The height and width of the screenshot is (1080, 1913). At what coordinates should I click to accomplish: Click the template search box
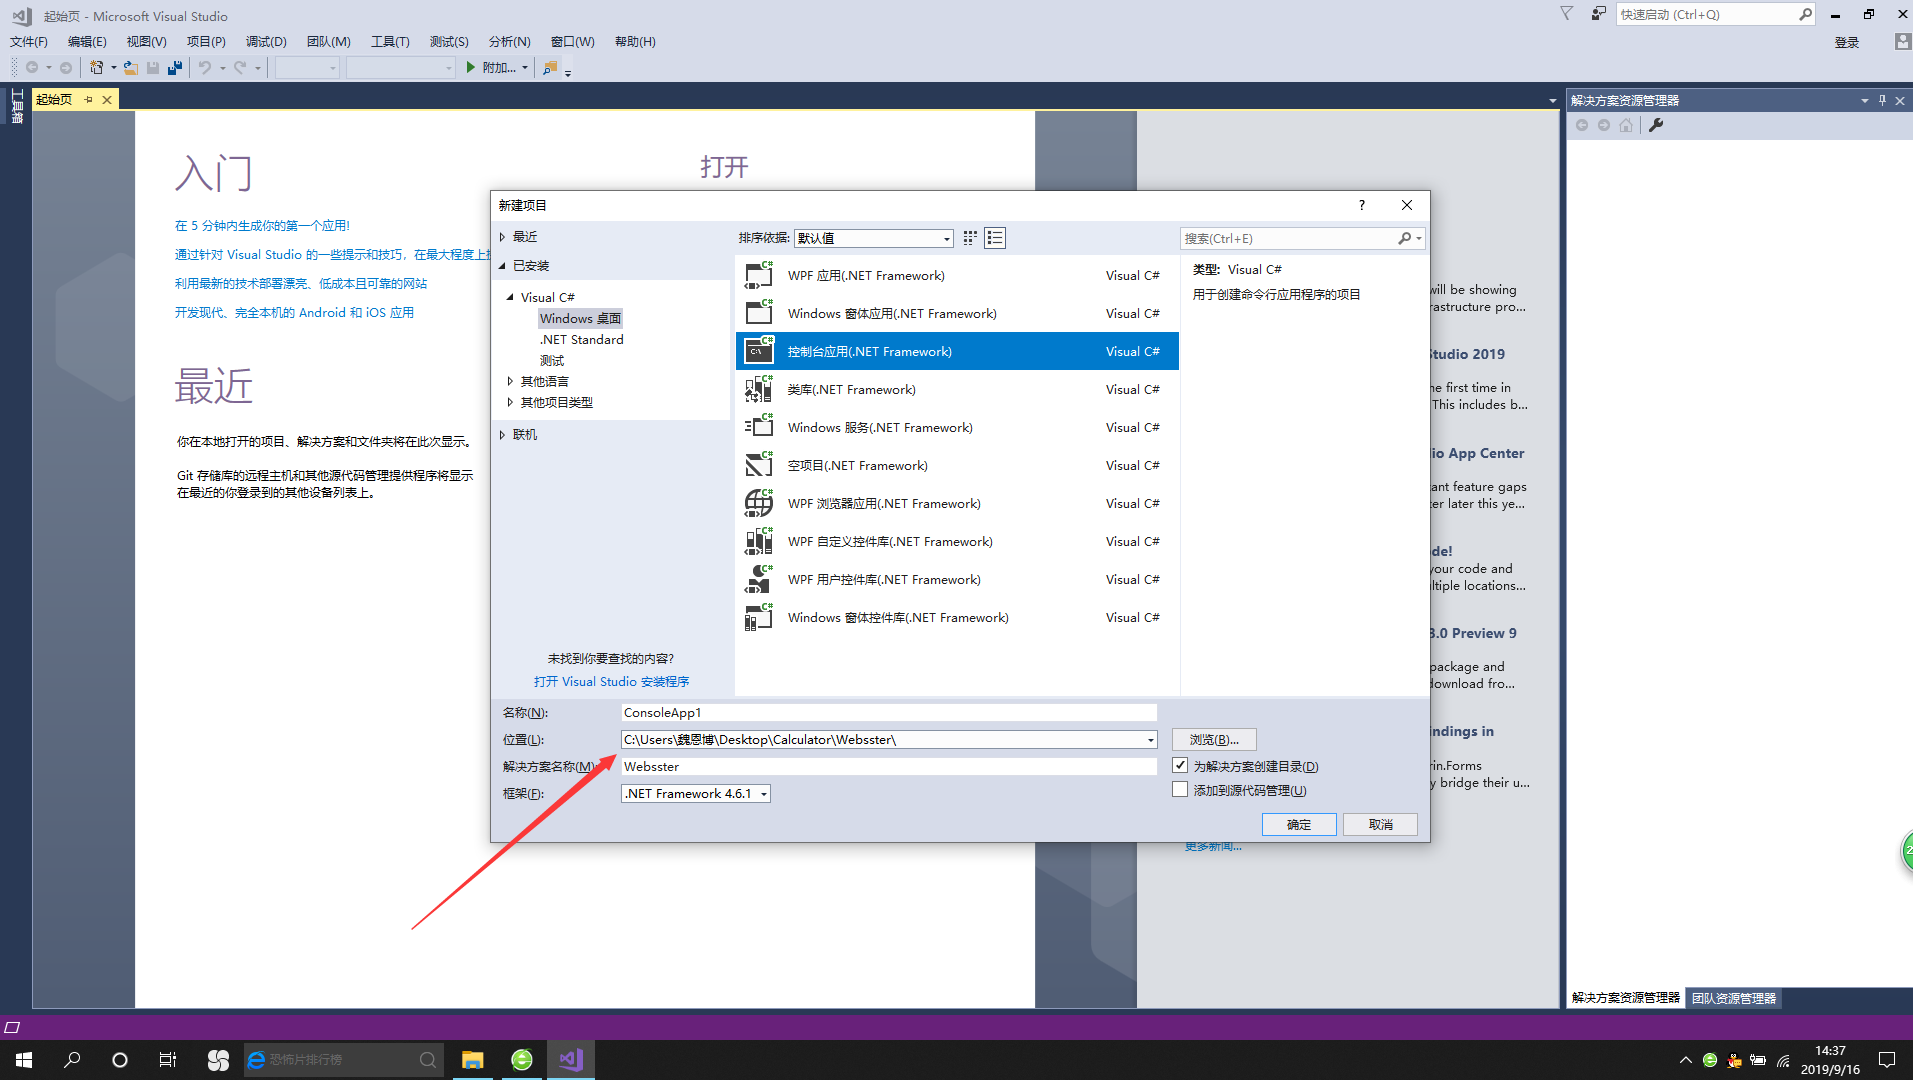1289,238
